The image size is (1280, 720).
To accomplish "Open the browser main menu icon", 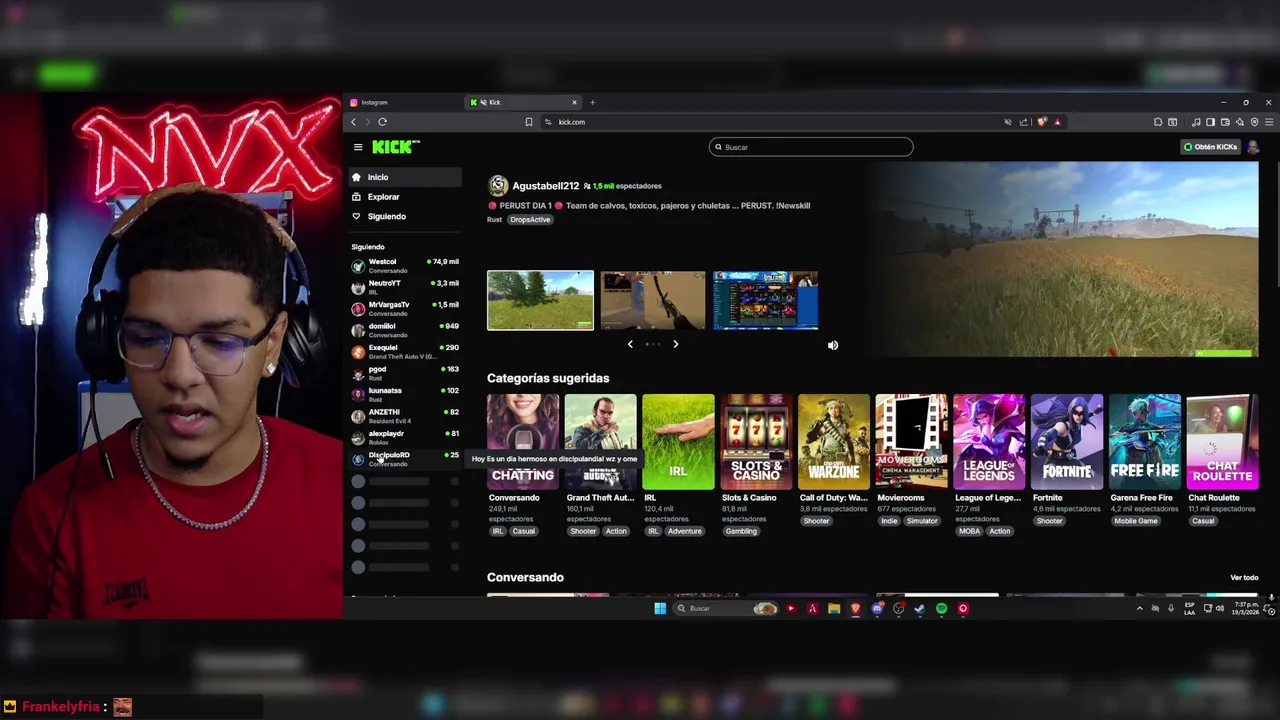I will 1268,122.
